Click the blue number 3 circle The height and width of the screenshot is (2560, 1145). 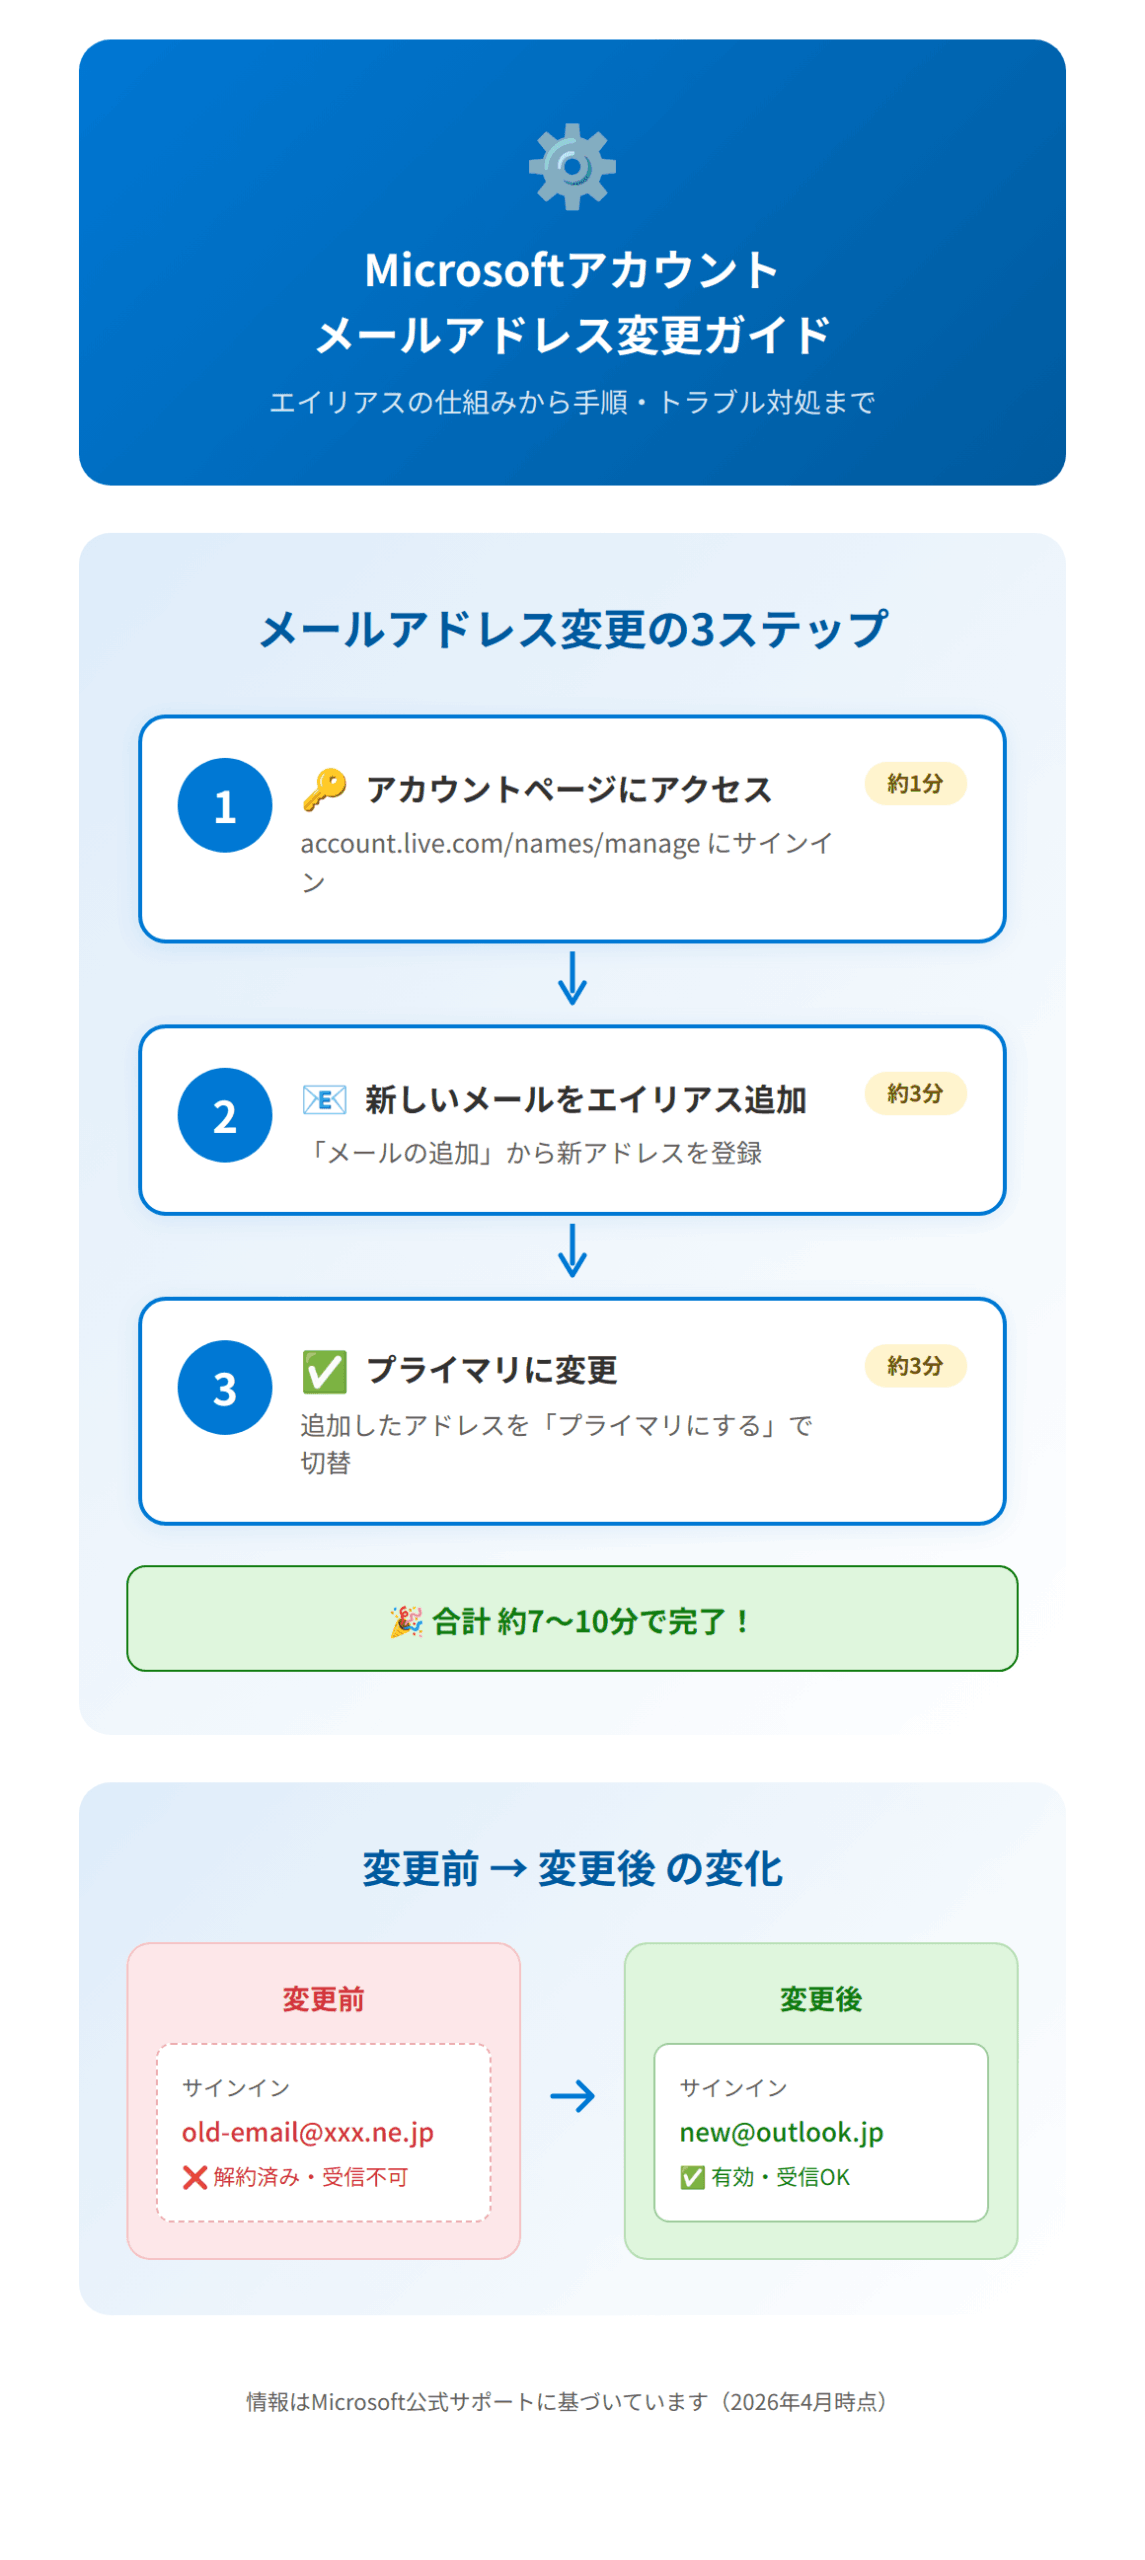click(x=225, y=1386)
